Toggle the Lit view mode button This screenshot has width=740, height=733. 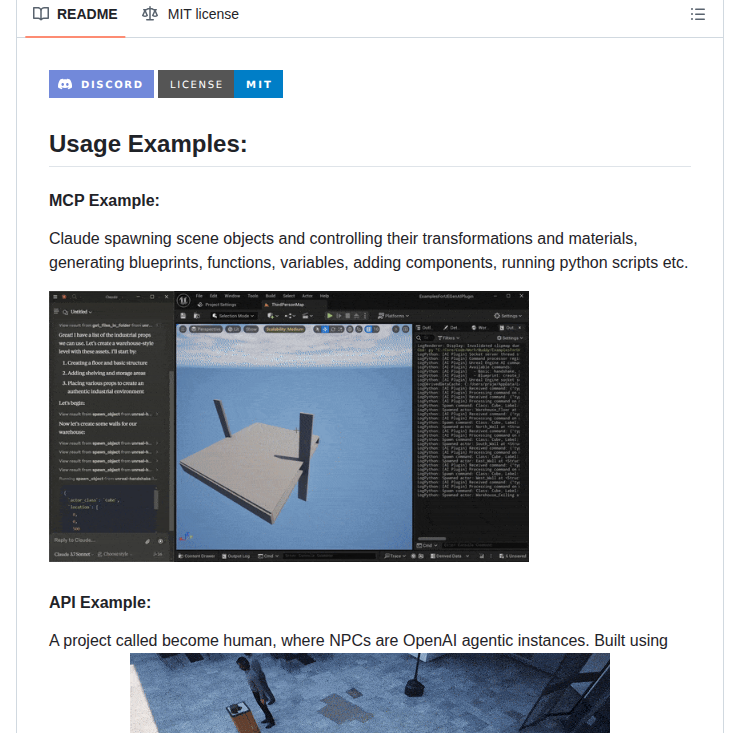pos(236,328)
